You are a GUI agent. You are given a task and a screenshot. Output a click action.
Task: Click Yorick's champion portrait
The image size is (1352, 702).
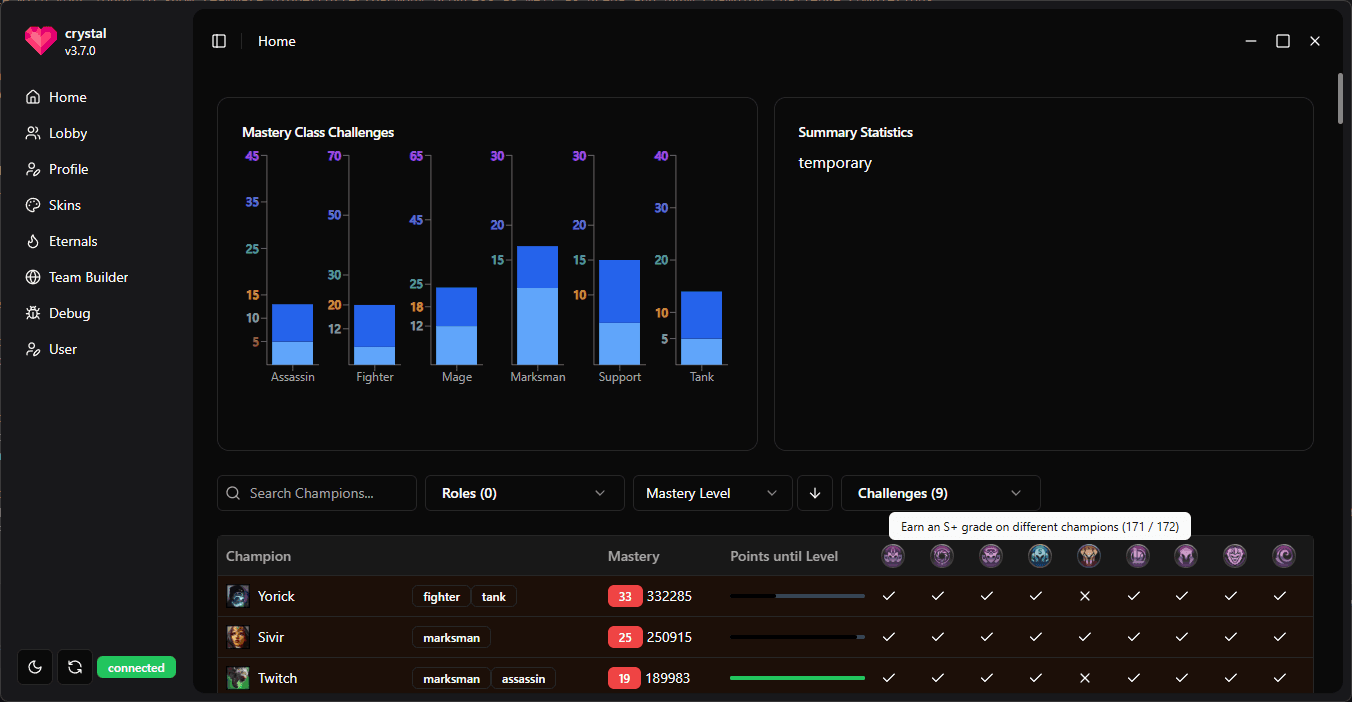(x=238, y=596)
